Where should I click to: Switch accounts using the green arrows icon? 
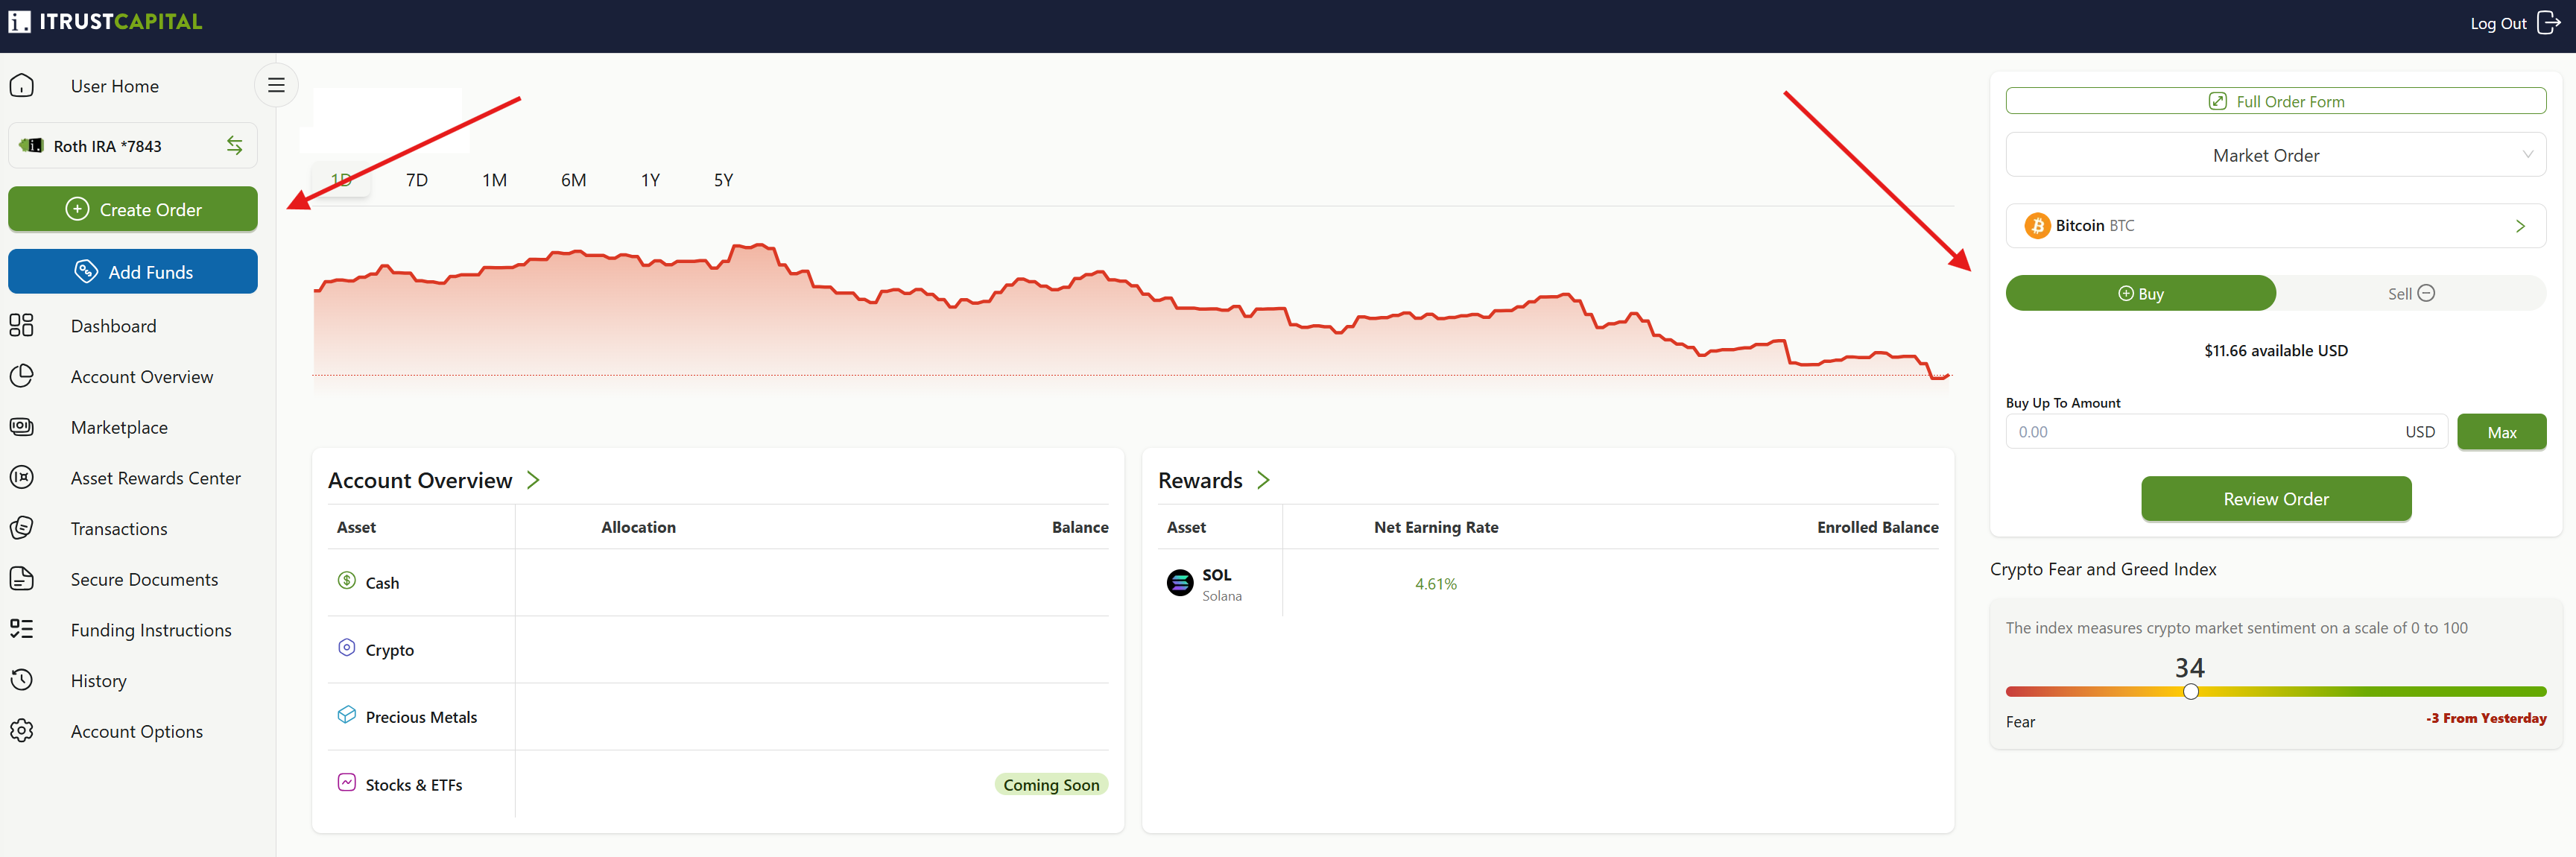(234, 146)
